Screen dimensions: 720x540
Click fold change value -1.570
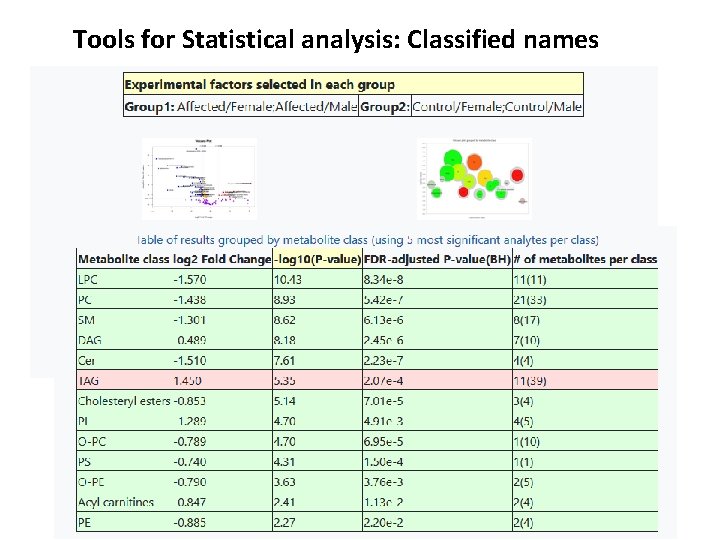click(190, 280)
